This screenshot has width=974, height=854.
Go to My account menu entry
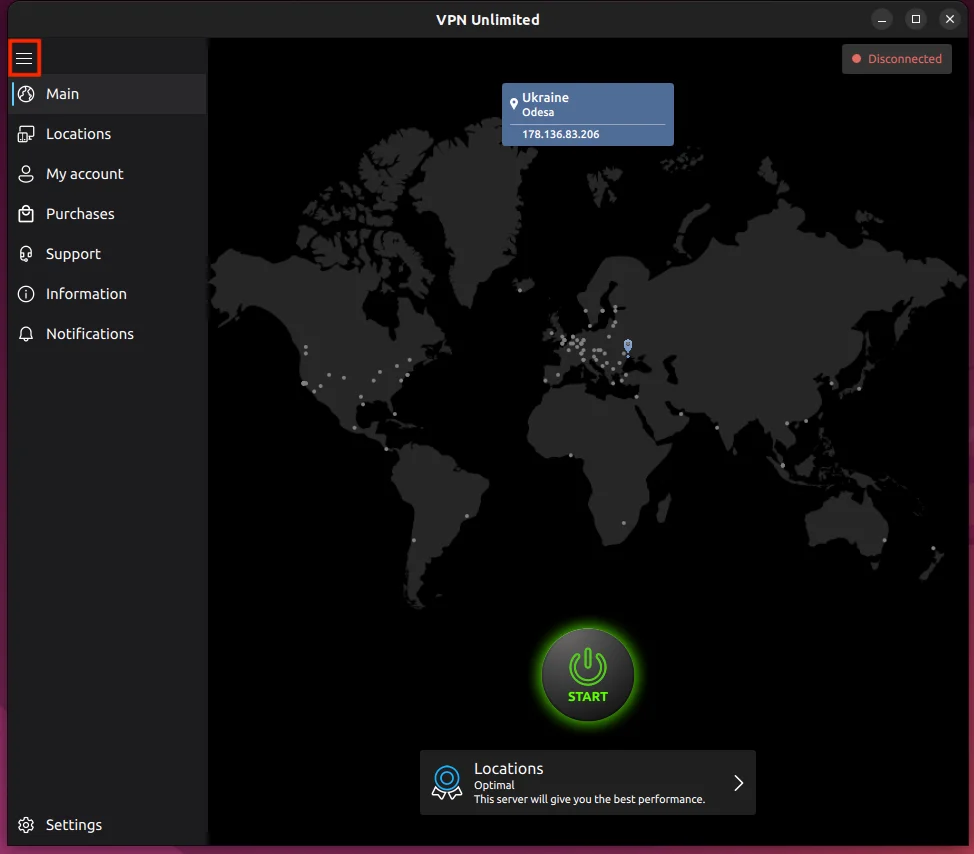(85, 174)
